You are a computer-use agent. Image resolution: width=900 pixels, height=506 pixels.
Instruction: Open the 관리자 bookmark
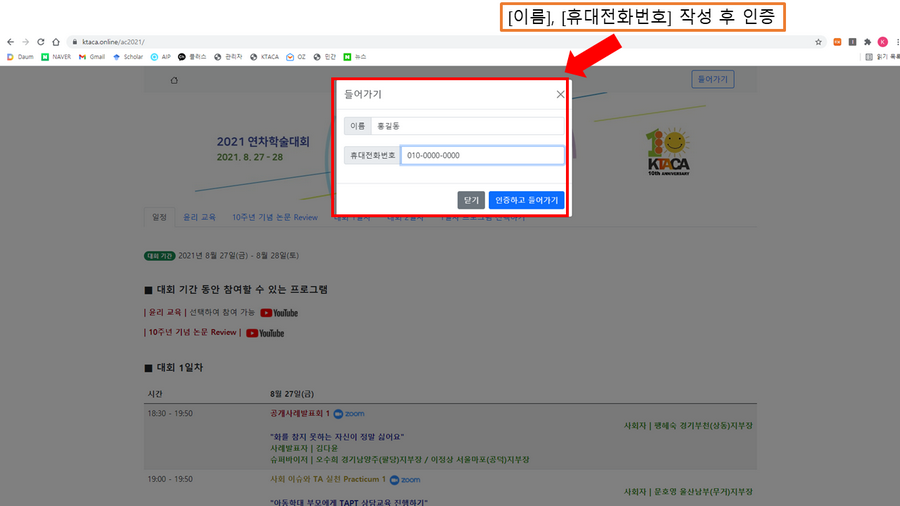click(x=228, y=57)
